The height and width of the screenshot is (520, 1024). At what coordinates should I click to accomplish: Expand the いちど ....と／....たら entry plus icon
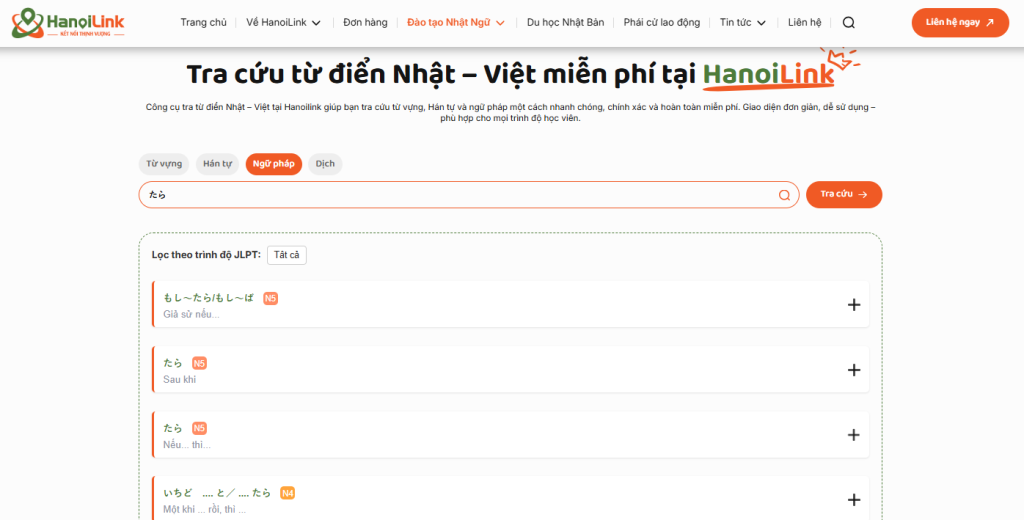point(854,500)
